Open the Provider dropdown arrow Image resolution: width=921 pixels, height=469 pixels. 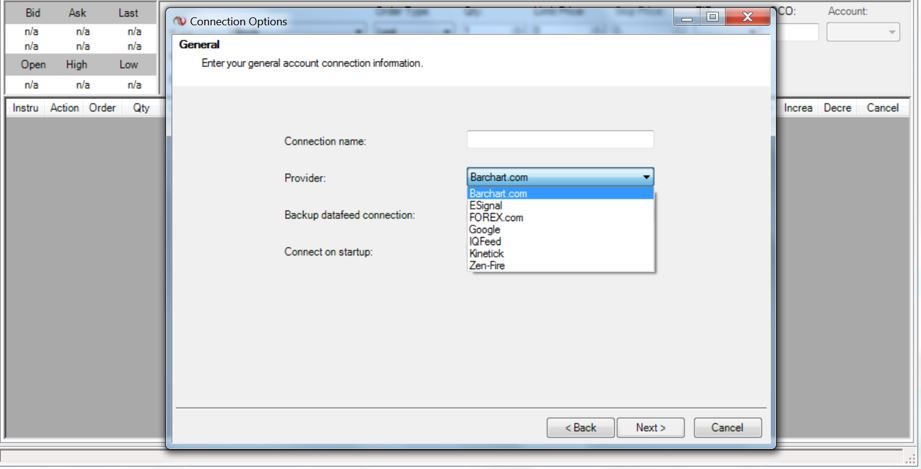(x=646, y=177)
